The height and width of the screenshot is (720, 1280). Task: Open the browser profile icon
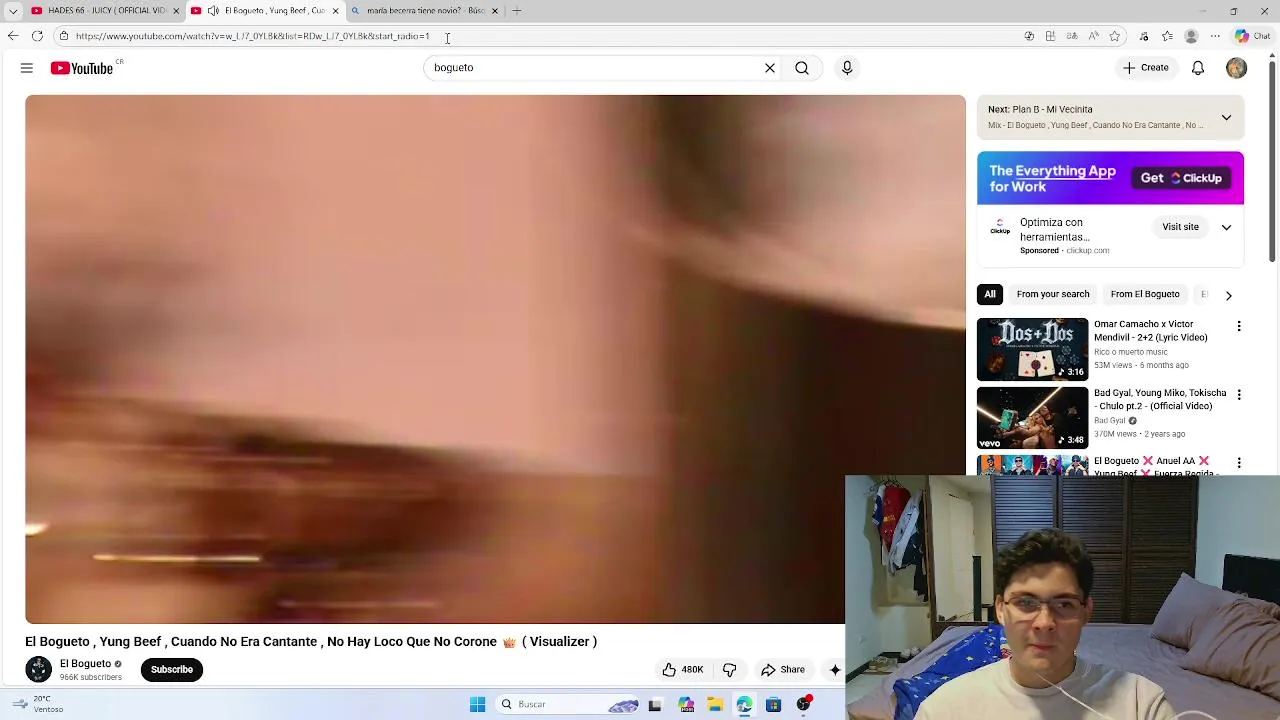1191,36
